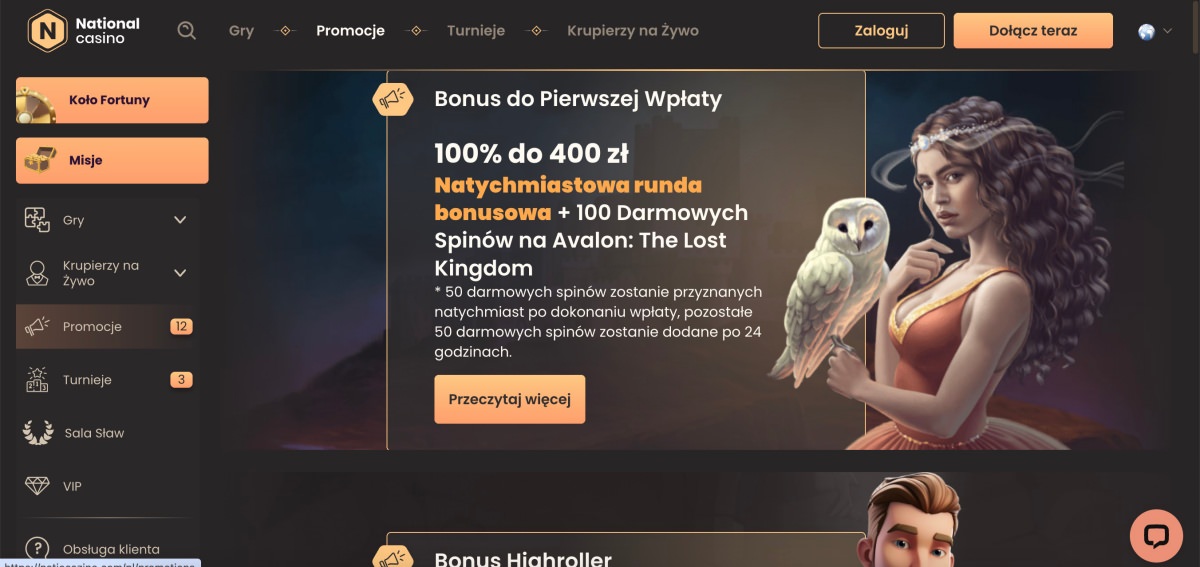Click the VIP diamond icon
Image resolution: width=1200 pixels, height=567 pixels.
37,486
